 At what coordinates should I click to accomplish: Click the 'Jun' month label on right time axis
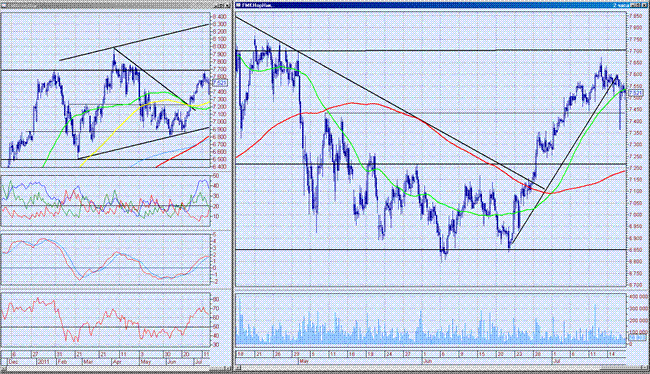[427, 361]
